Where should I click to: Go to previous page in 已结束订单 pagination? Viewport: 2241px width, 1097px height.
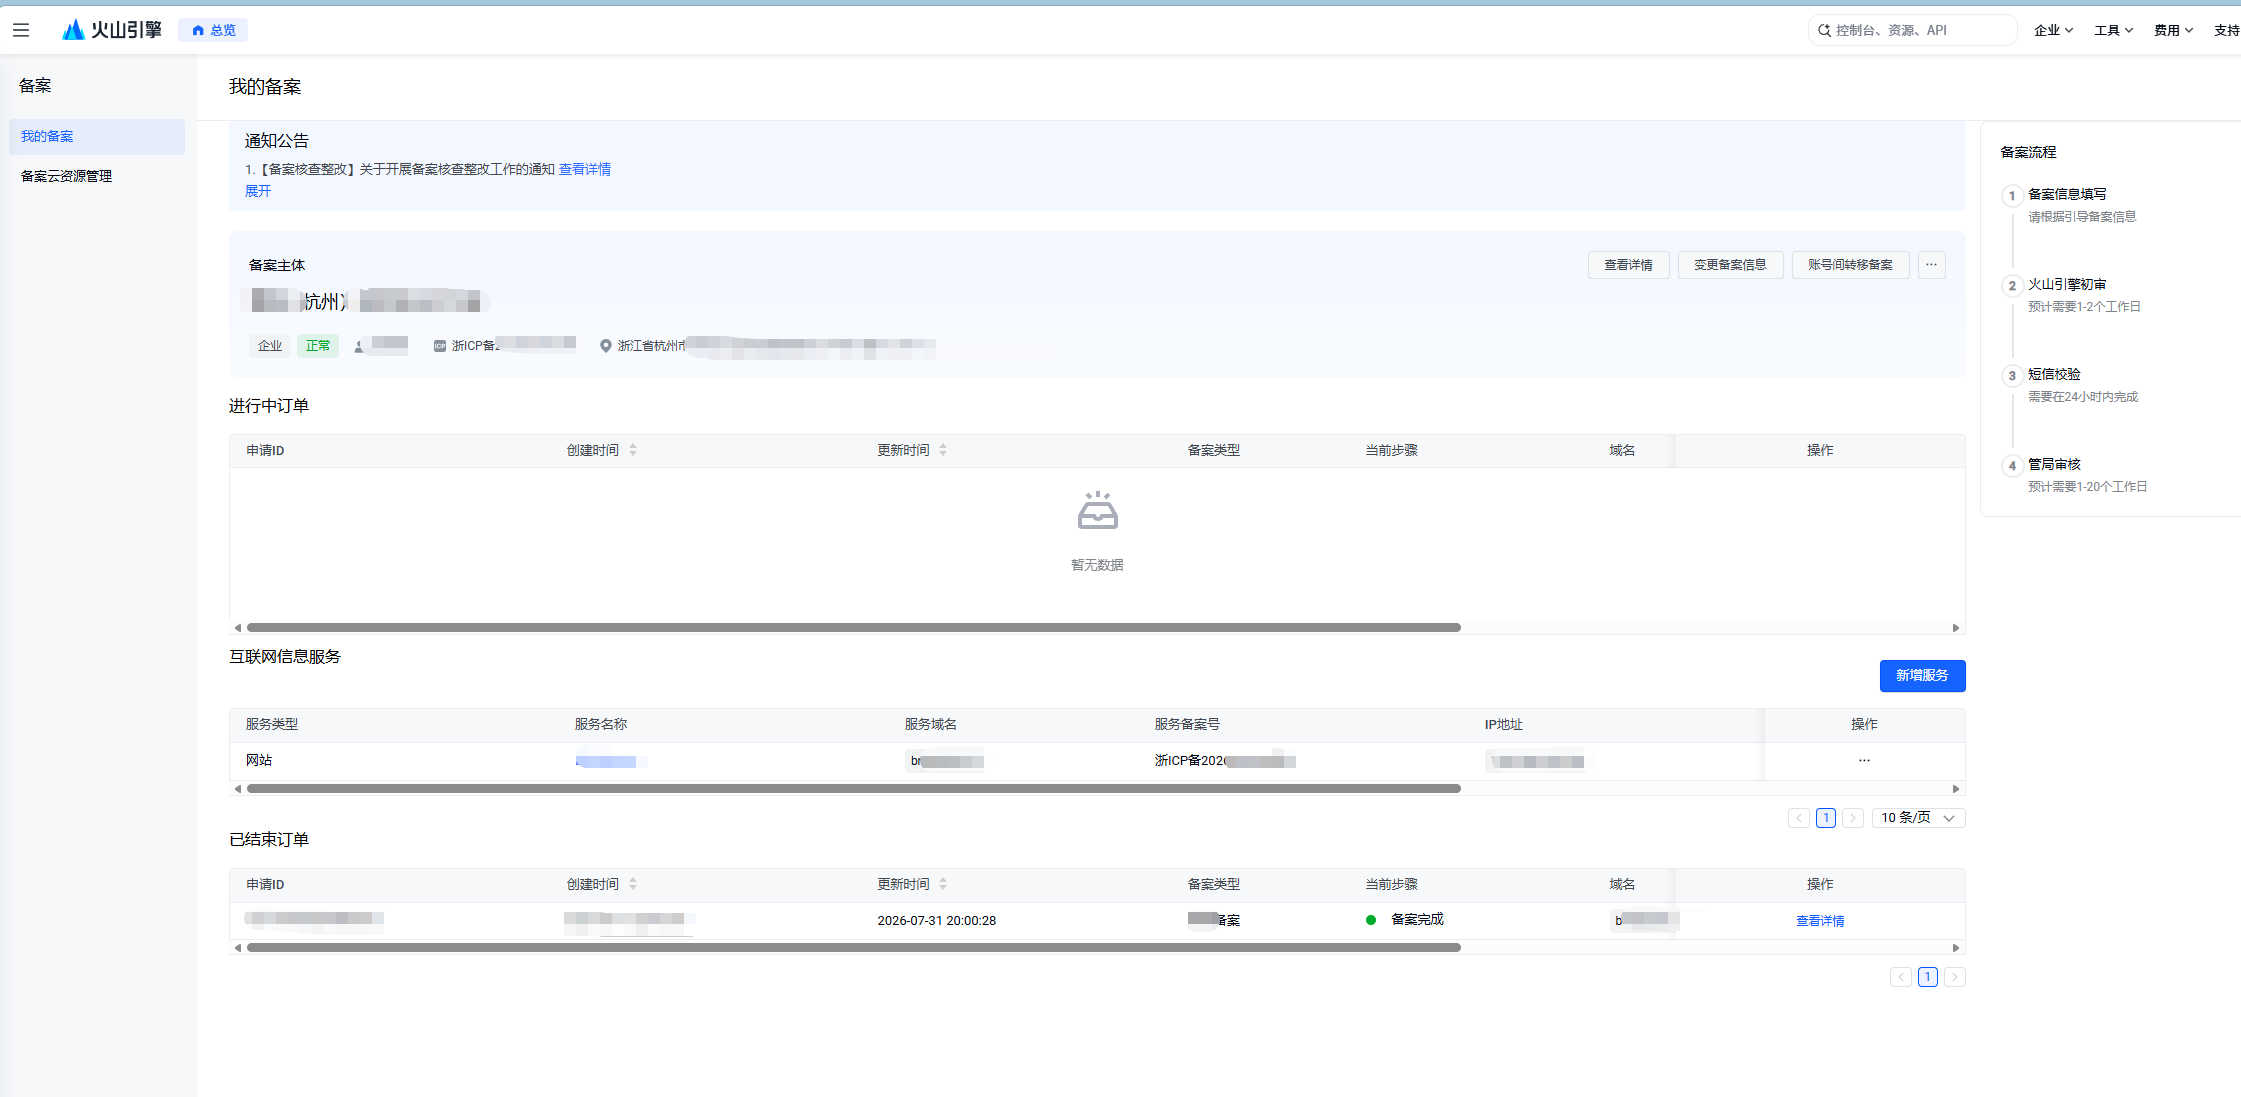coord(1901,977)
